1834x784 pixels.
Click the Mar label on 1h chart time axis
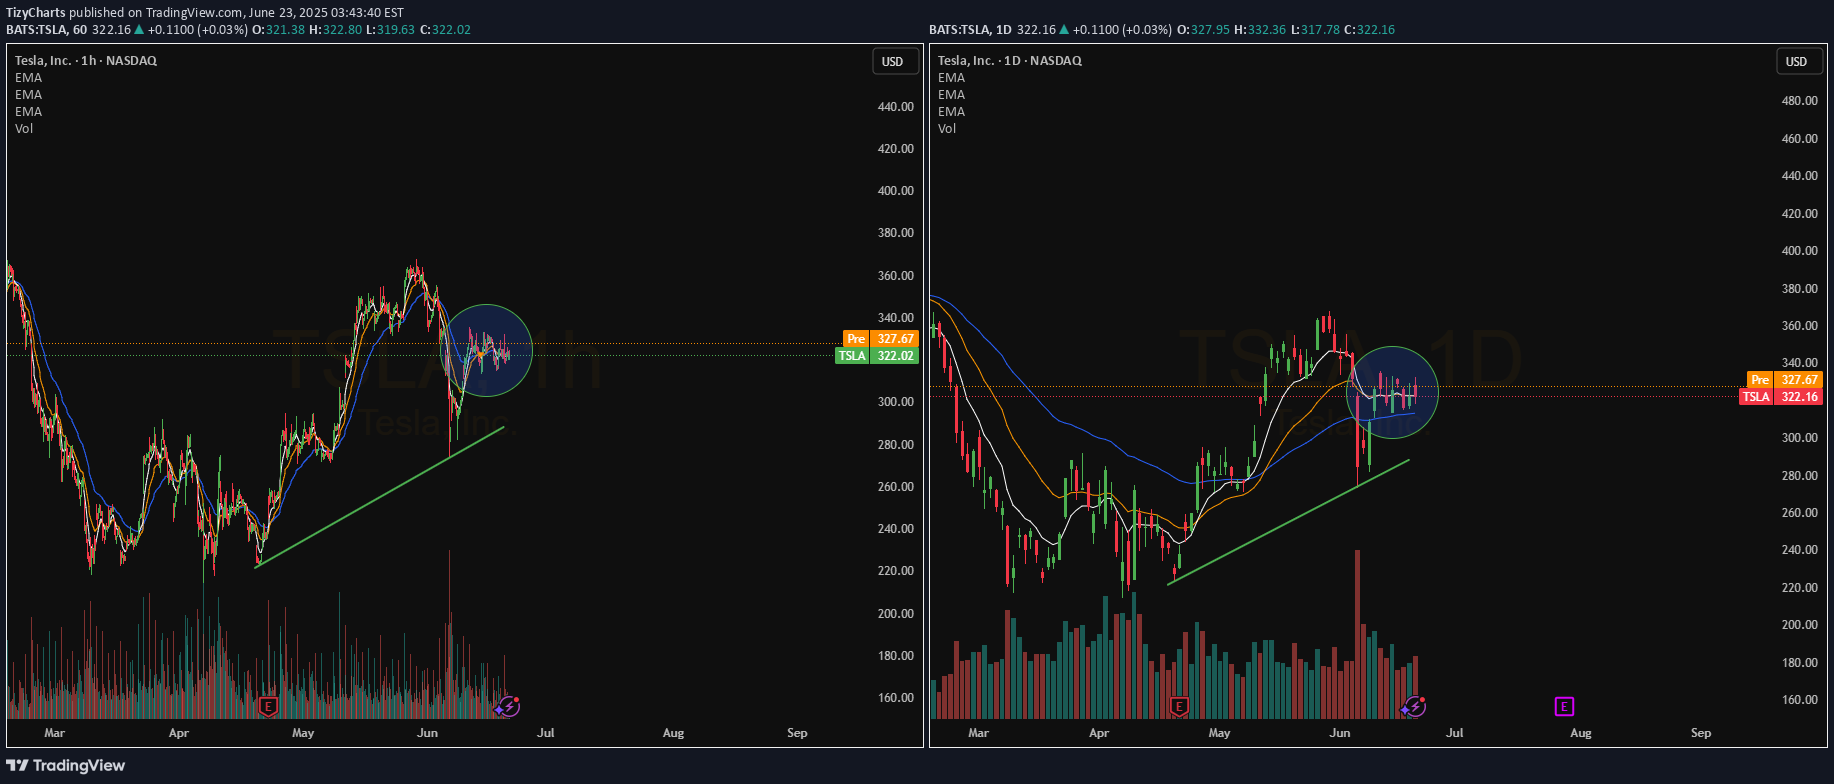pos(55,733)
